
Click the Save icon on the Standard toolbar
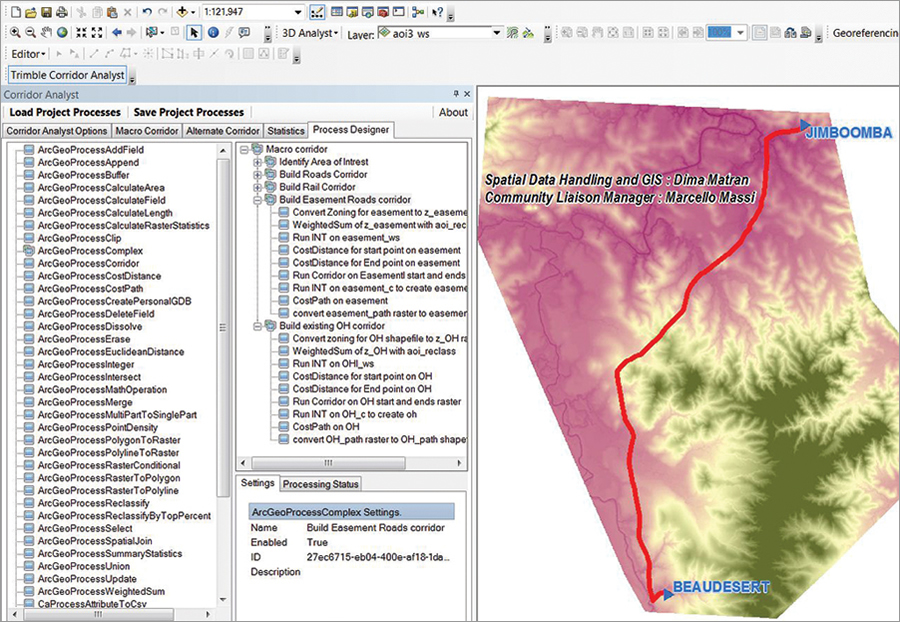(47, 12)
